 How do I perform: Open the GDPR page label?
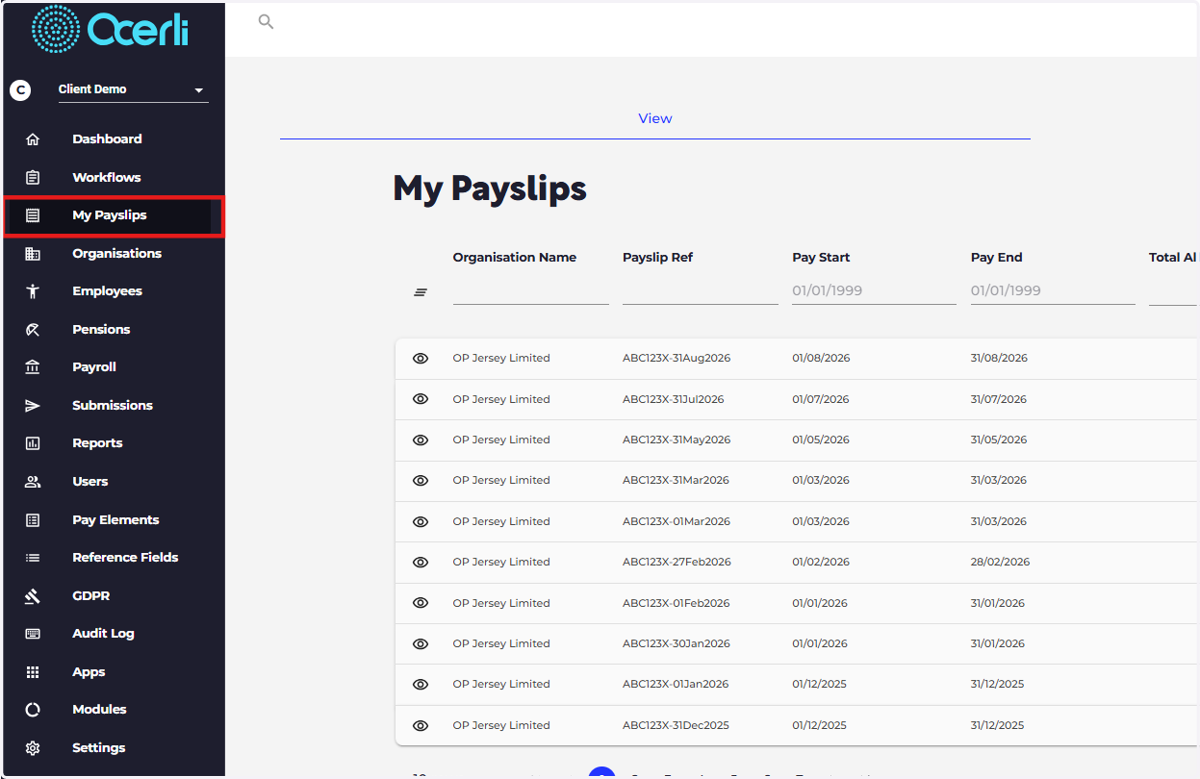(x=91, y=596)
